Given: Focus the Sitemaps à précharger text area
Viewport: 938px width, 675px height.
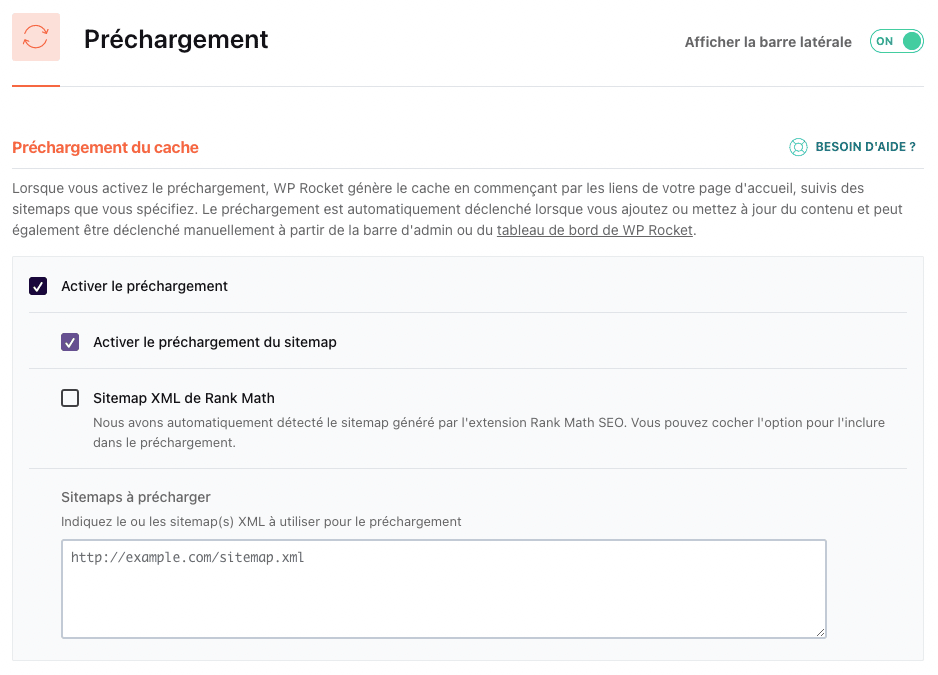Looking at the screenshot, I should pos(443,589).
